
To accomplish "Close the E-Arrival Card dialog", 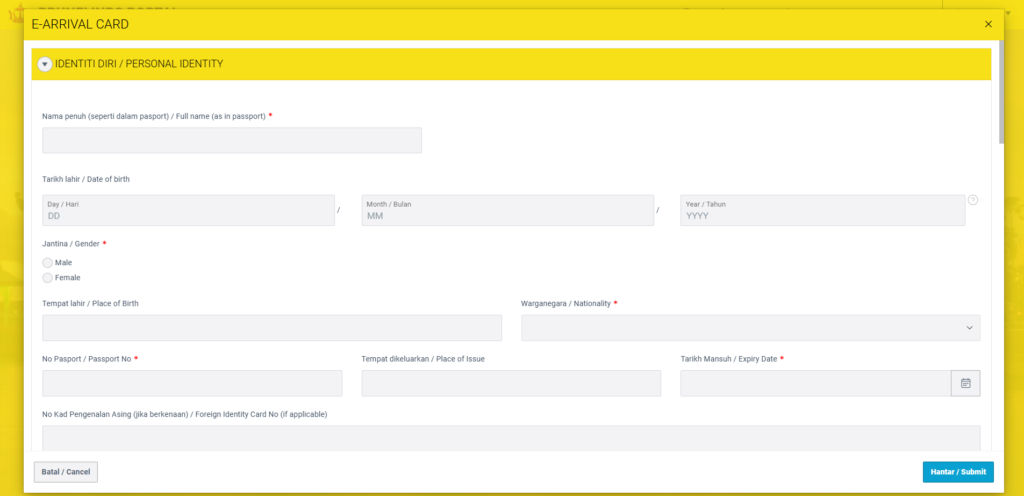I will pyautogui.click(x=988, y=24).
